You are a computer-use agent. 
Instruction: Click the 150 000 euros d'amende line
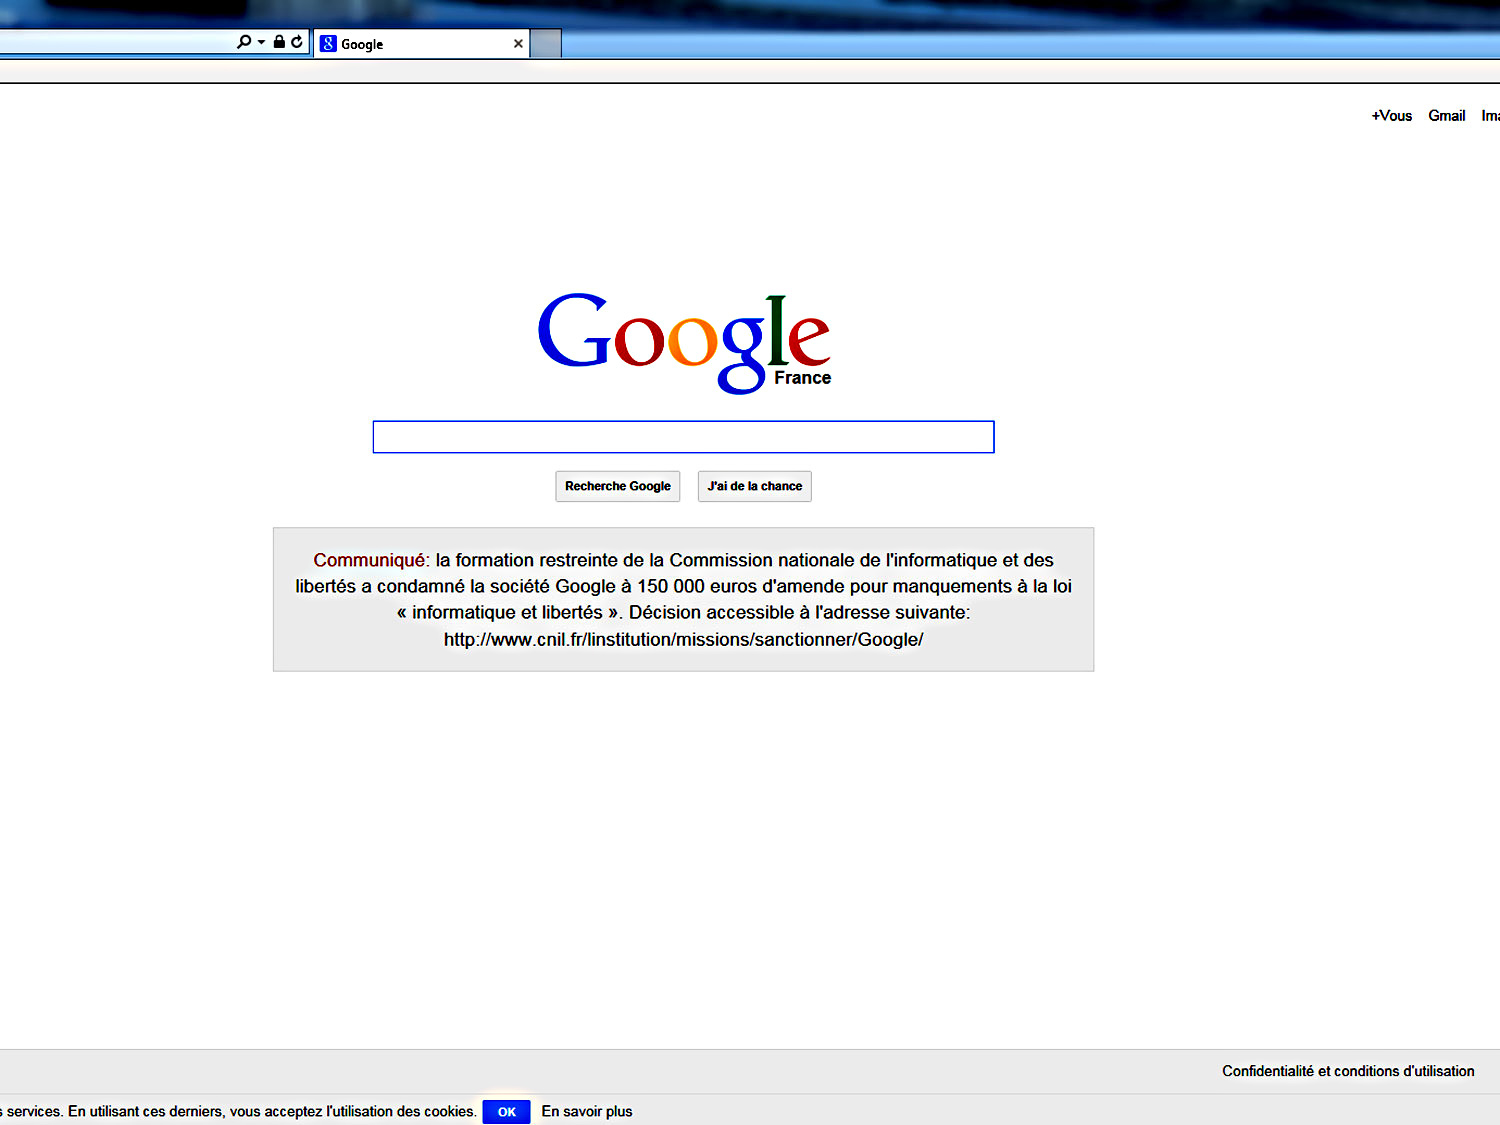pyautogui.click(x=683, y=586)
